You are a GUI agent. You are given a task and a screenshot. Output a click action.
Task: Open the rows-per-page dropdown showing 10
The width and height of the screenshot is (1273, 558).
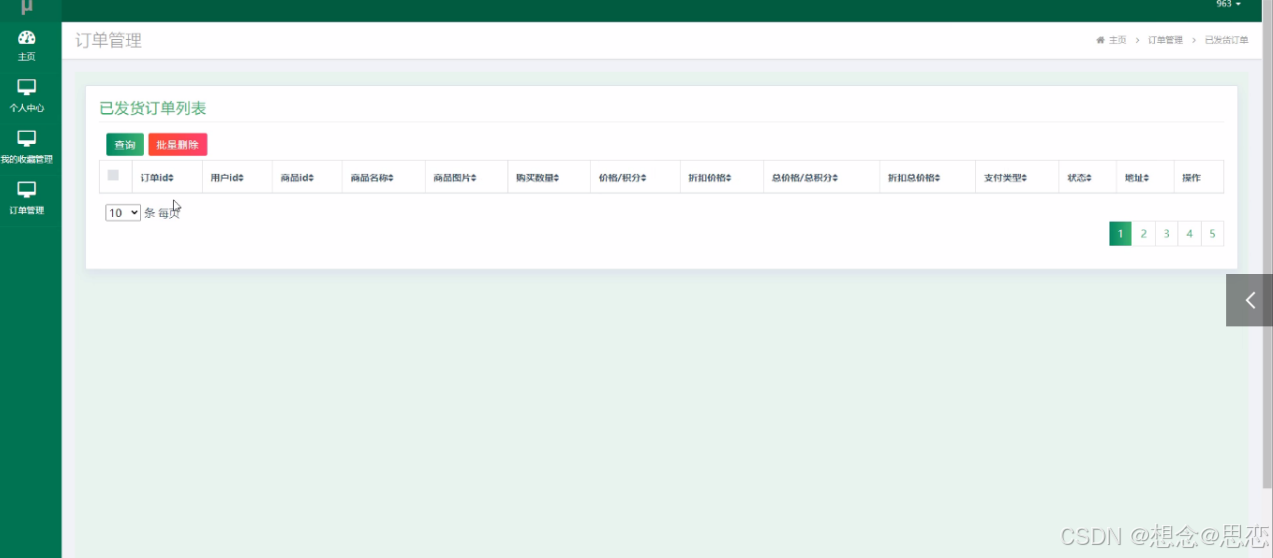[x=123, y=213]
